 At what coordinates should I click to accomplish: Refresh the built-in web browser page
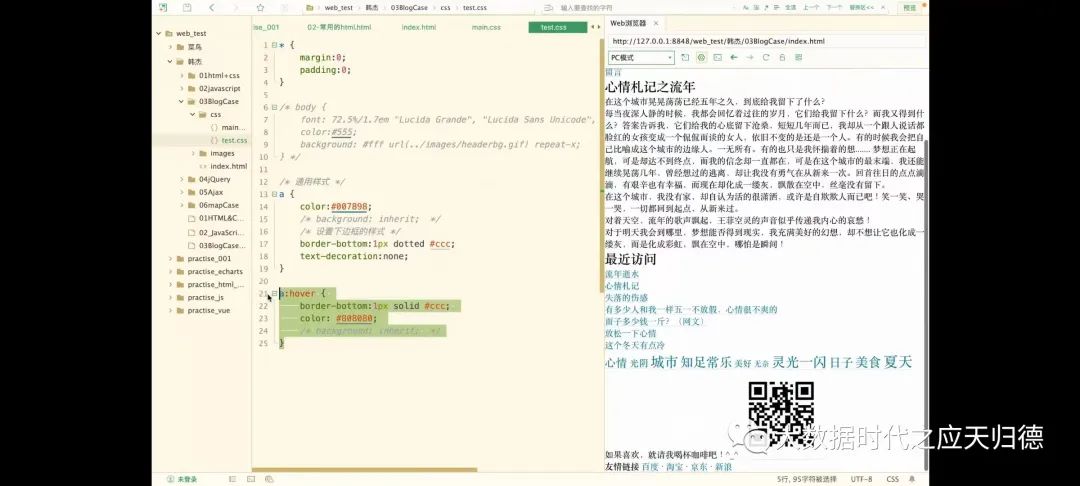(x=766, y=58)
